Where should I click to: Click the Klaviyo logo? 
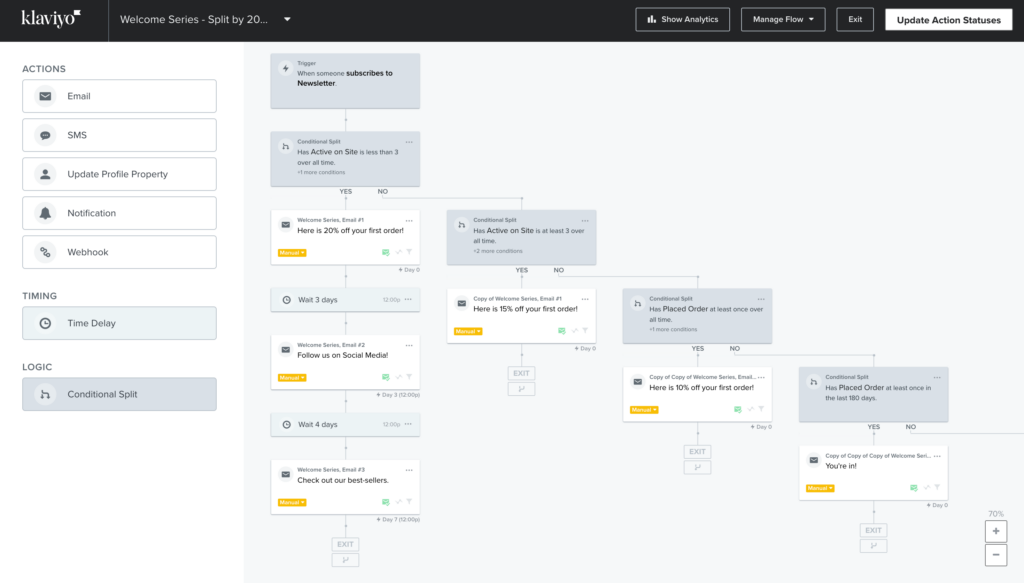click(x=51, y=19)
